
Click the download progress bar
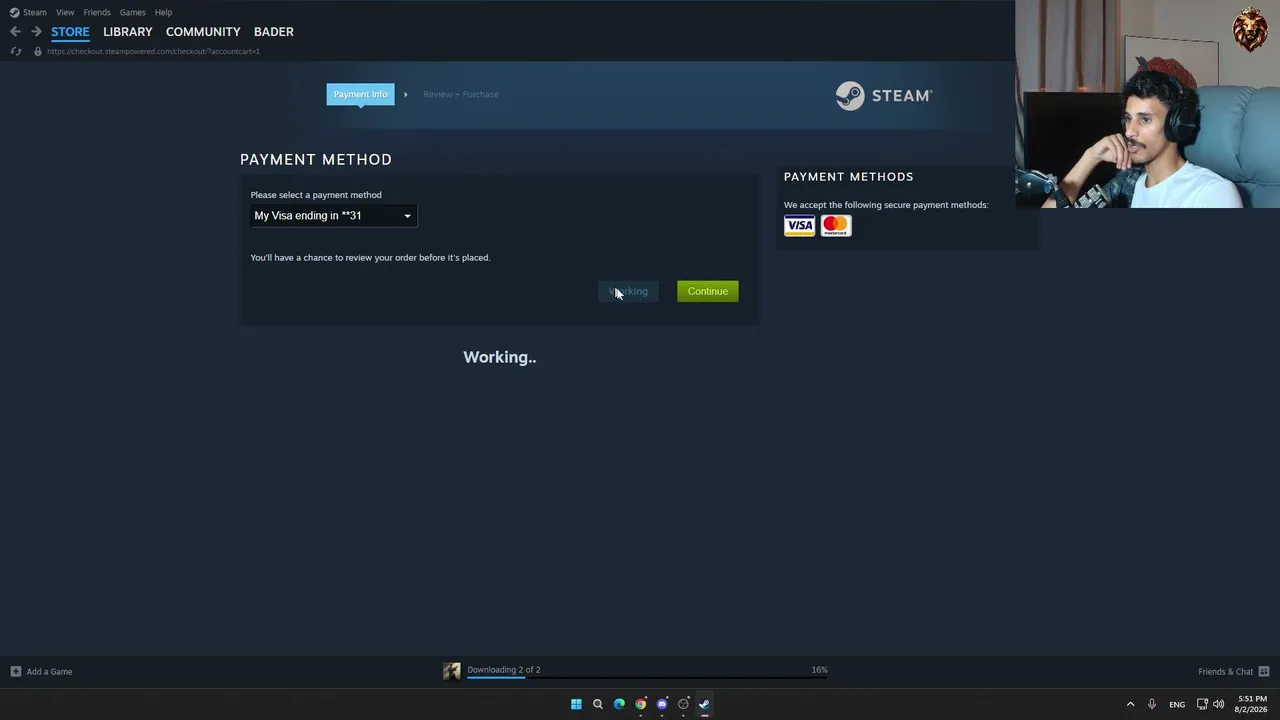pyautogui.click(x=647, y=678)
